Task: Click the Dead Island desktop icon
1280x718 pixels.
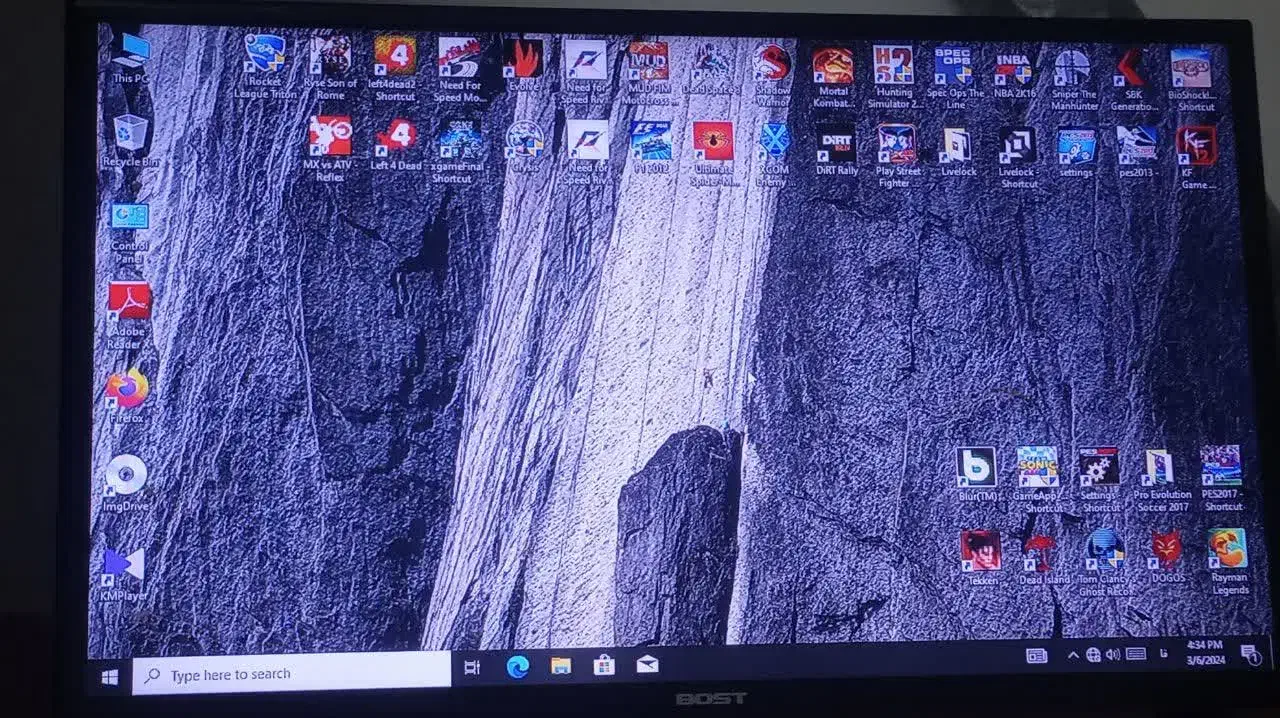Action: click(1041, 551)
